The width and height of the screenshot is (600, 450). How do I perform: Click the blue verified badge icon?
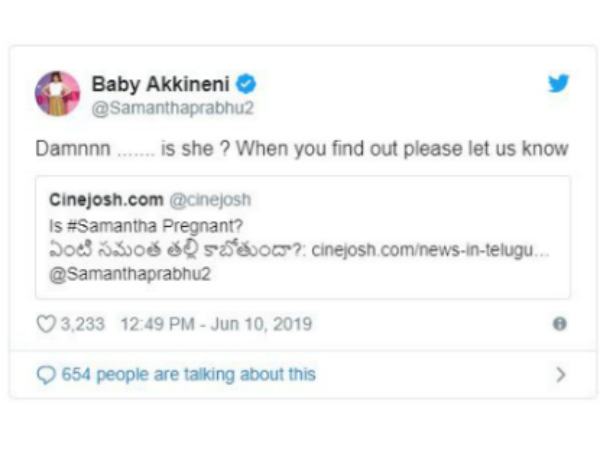tap(246, 83)
